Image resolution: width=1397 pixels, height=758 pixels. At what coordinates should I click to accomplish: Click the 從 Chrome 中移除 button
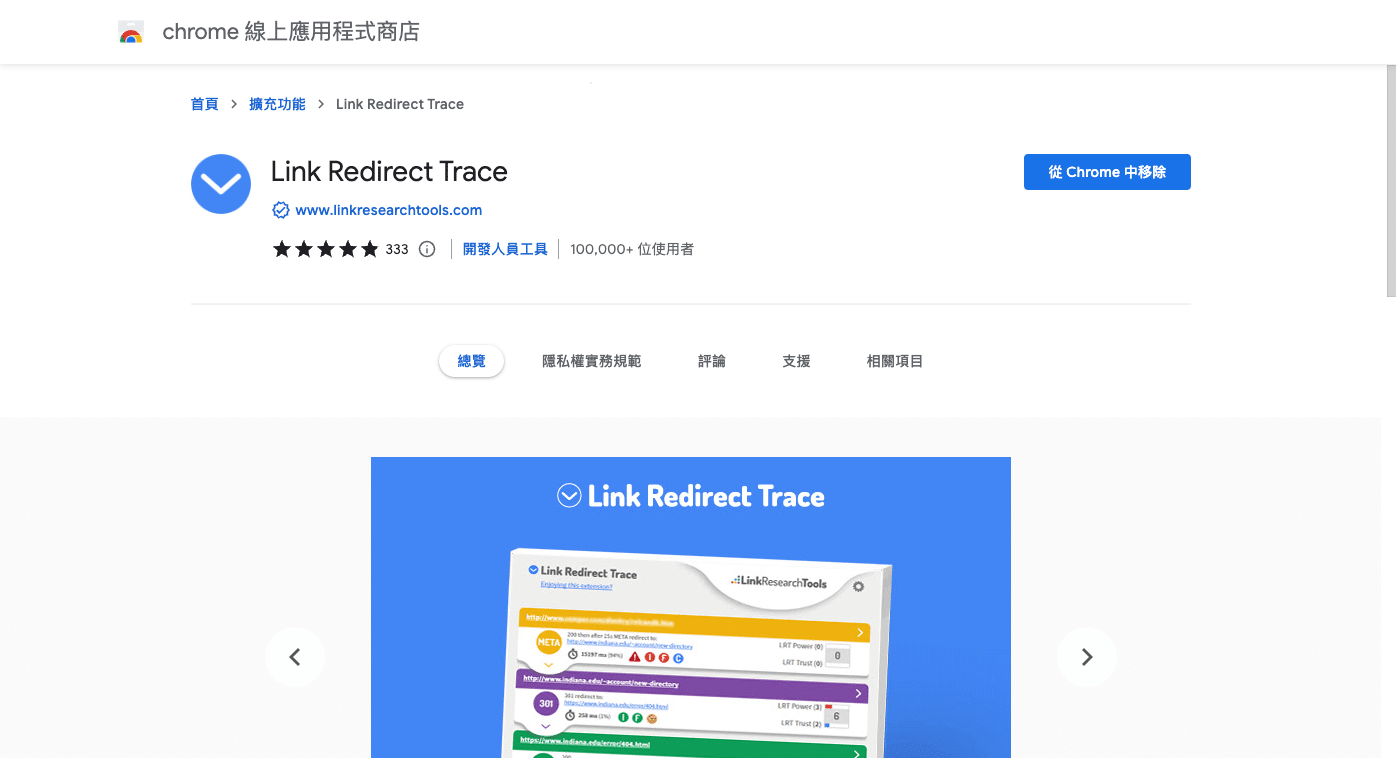[x=1107, y=172]
